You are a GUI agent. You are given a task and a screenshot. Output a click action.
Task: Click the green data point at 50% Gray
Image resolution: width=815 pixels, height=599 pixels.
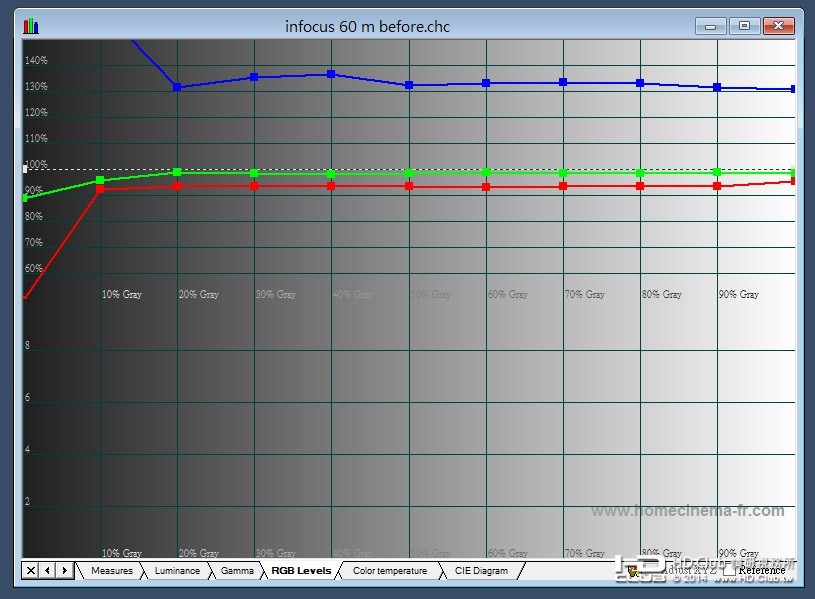click(x=409, y=173)
